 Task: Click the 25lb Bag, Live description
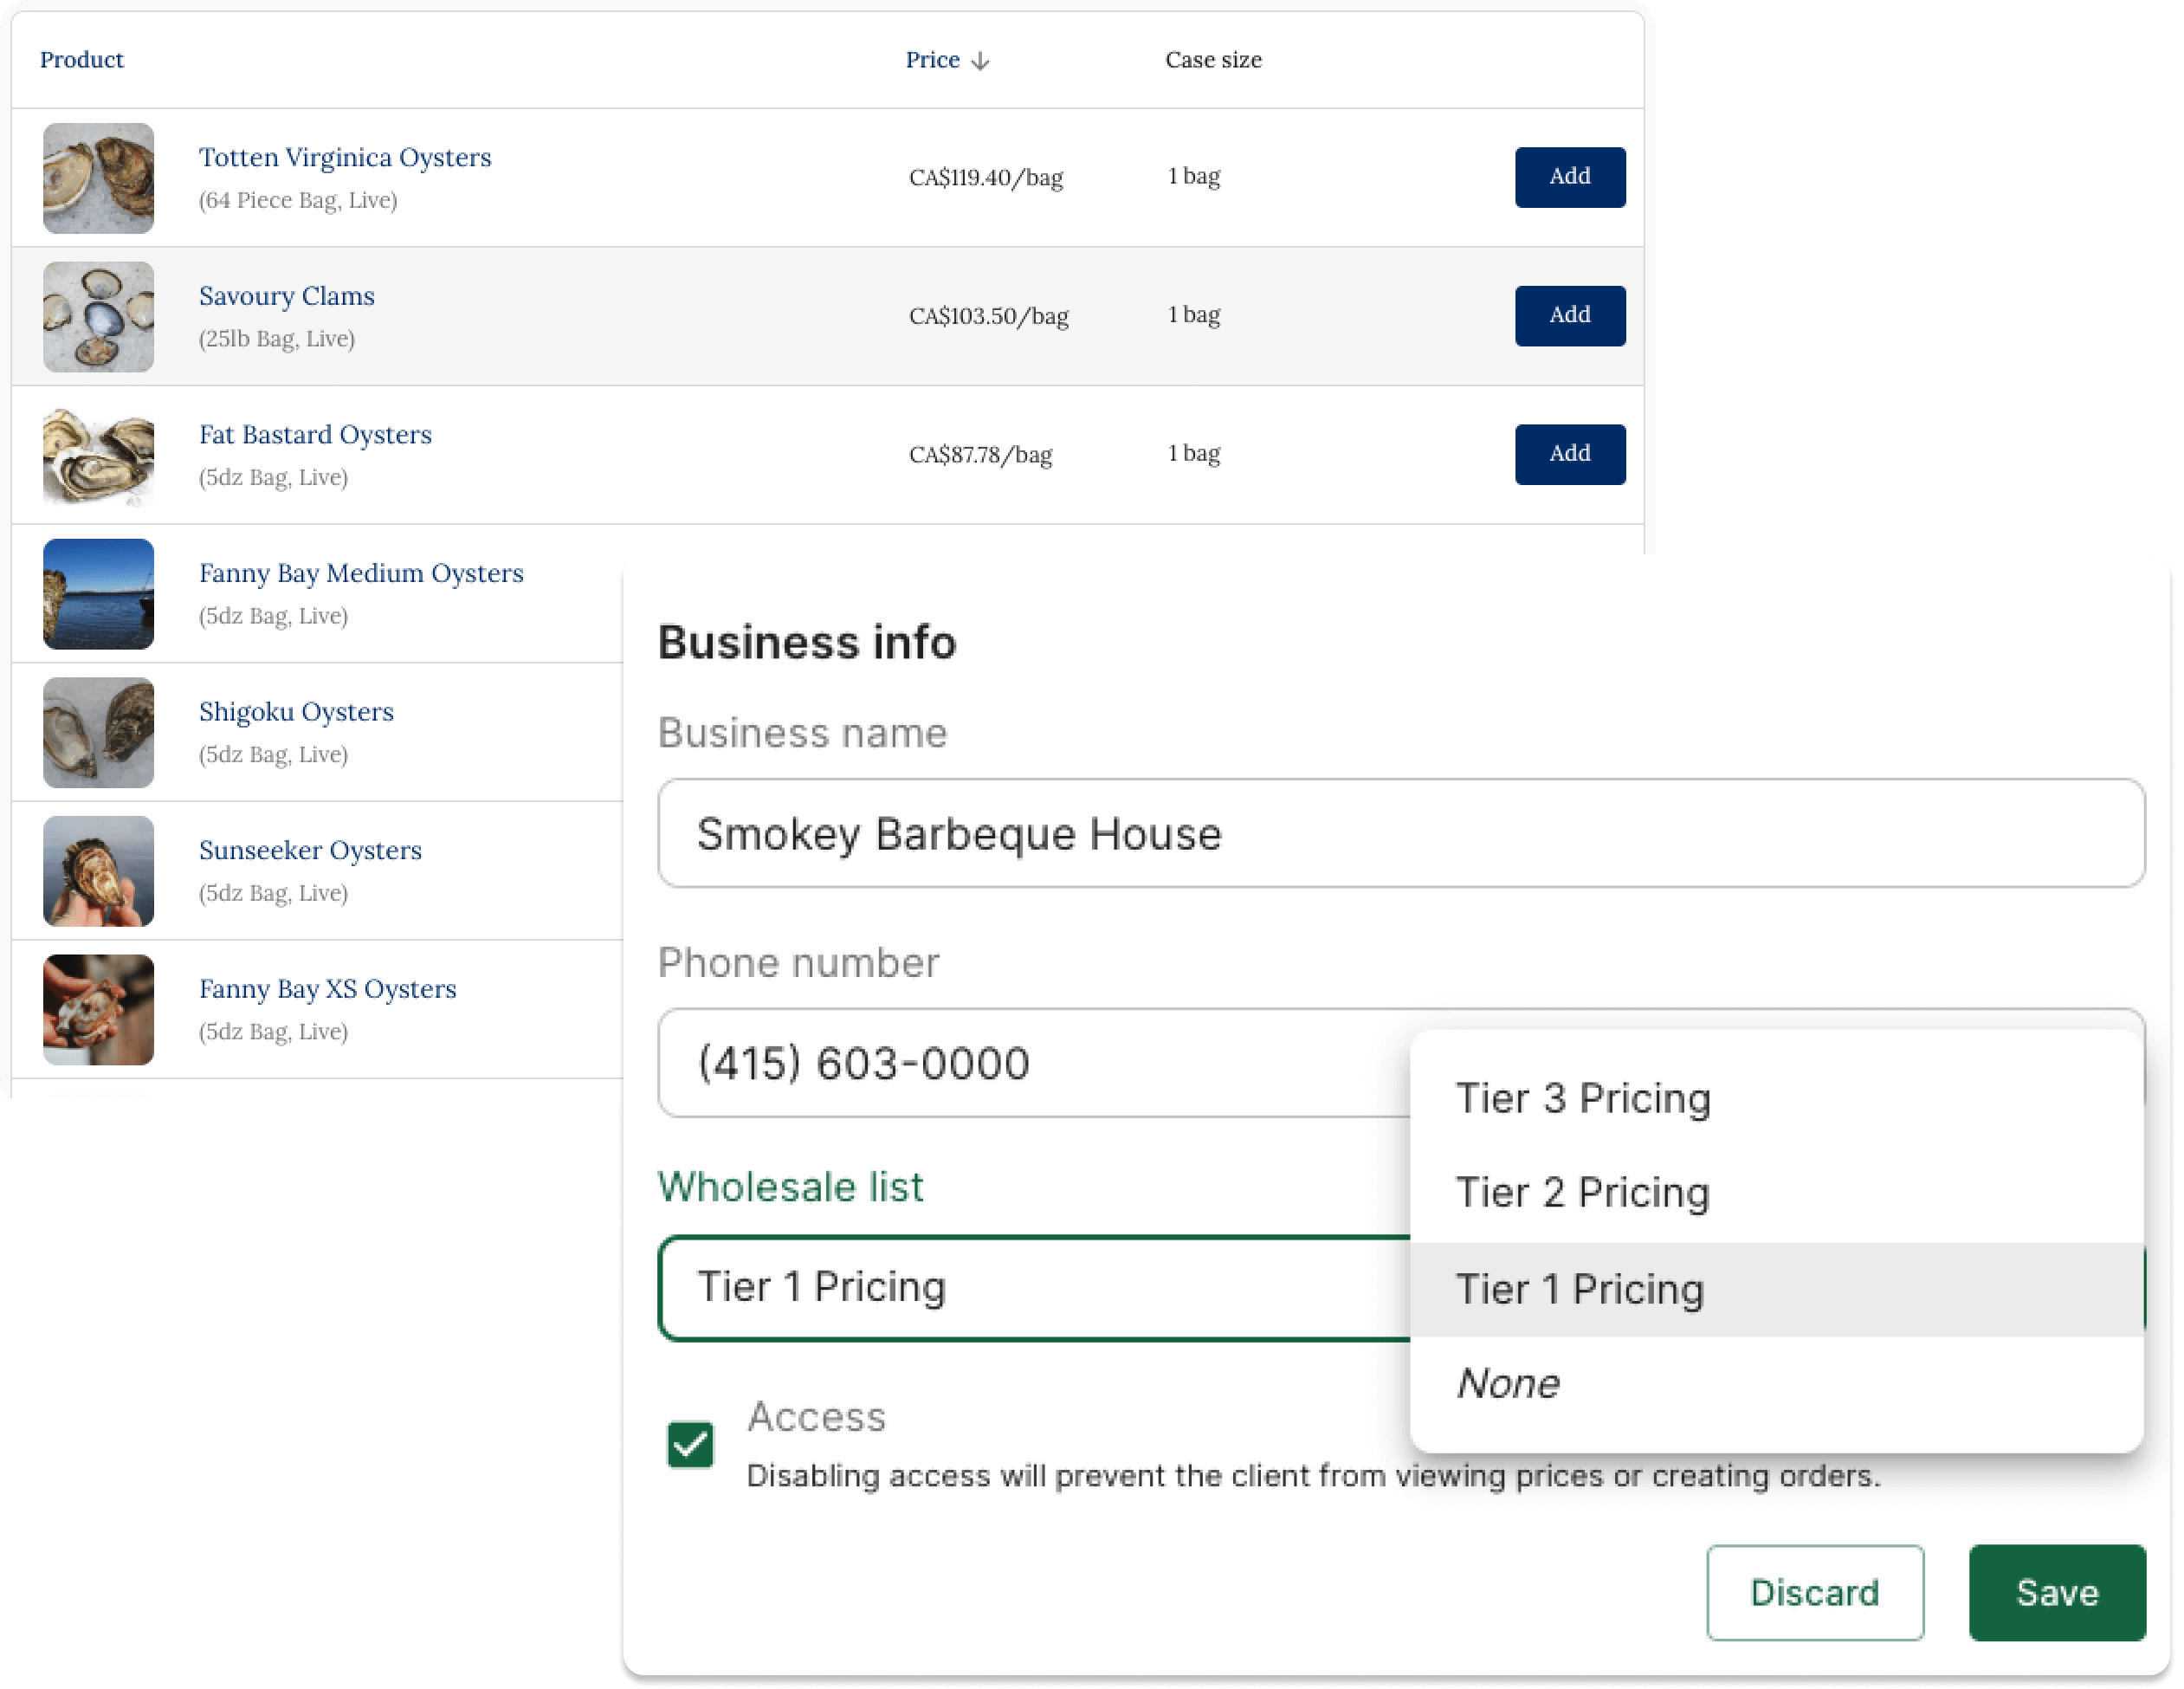coord(276,339)
